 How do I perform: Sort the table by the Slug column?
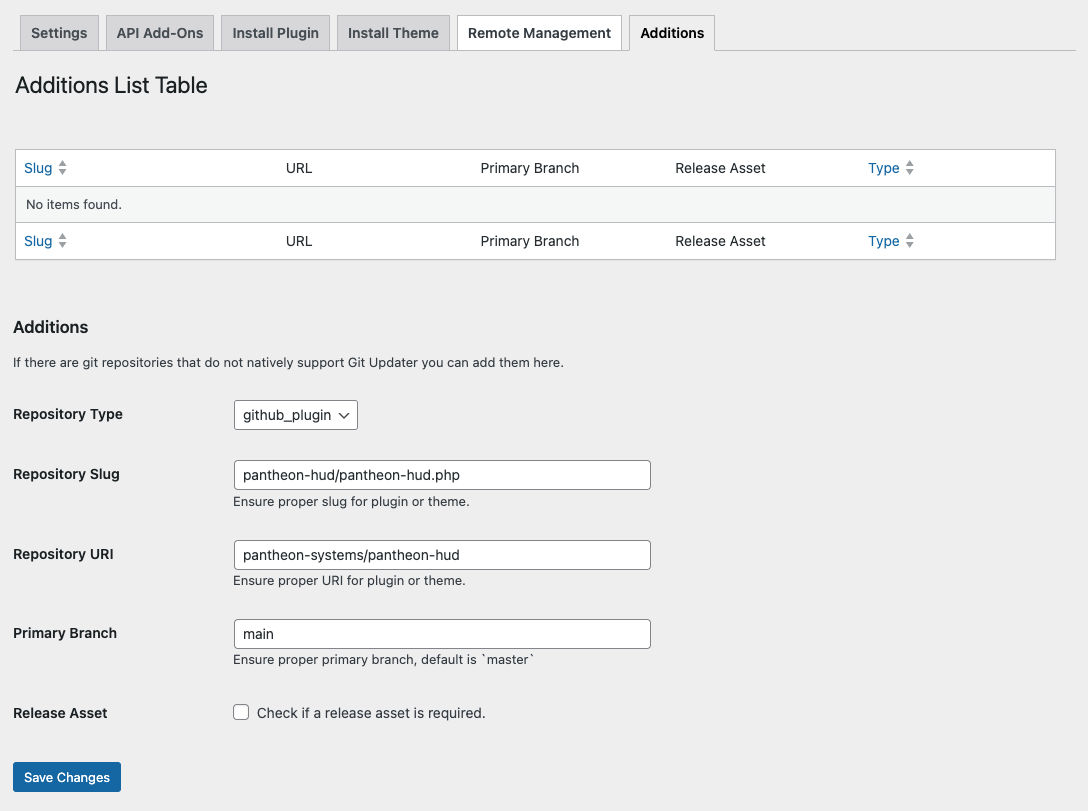(x=37, y=168)
